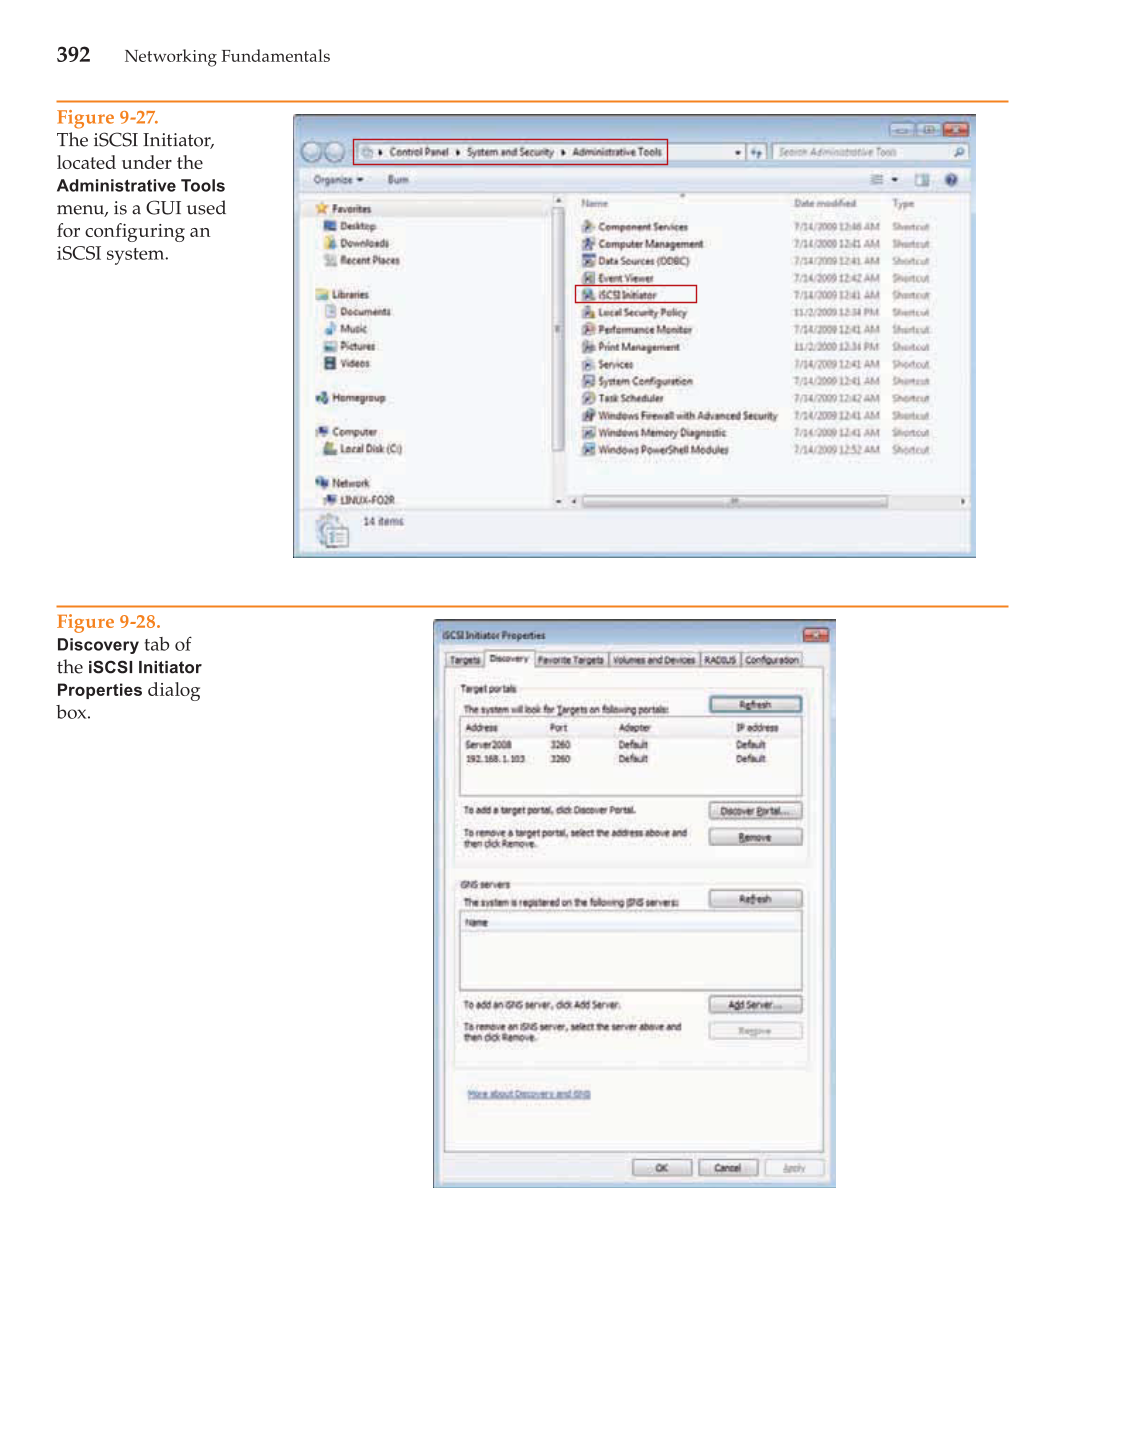Select Local Disk (C:) in navigation pane
The image size is (1133, 1456).
(x=370, y=449)
